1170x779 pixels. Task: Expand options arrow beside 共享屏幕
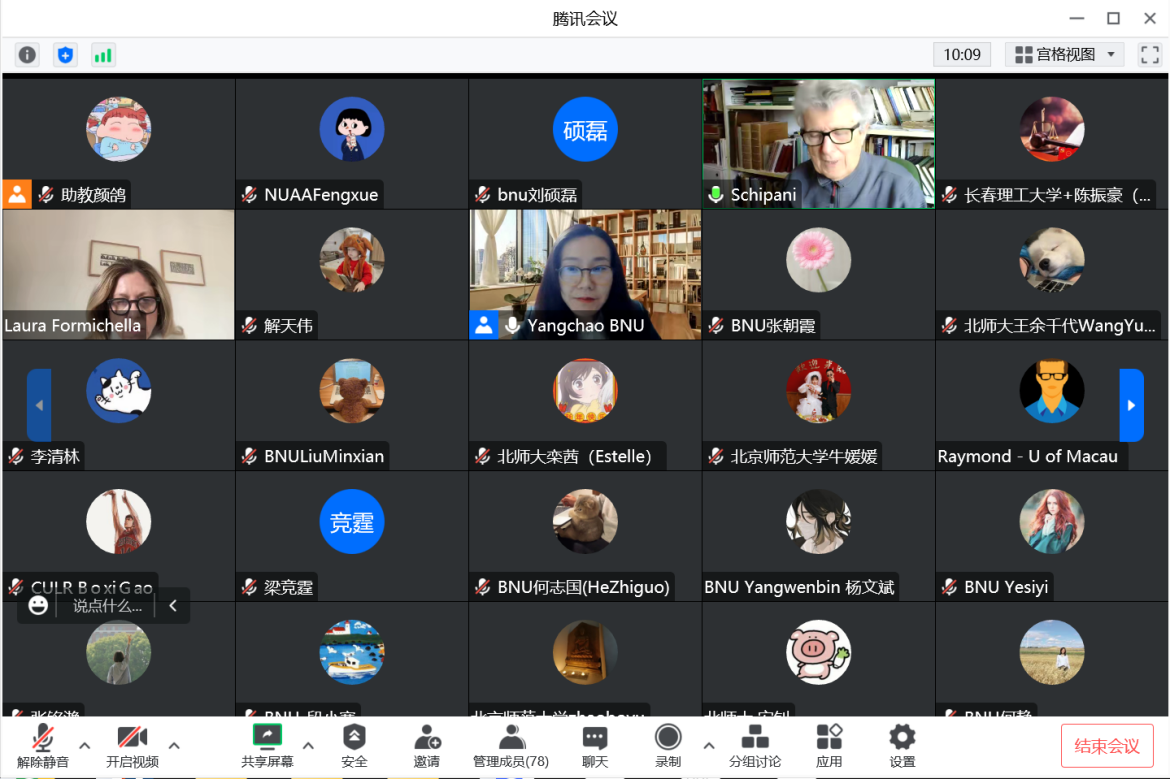[x=308, y=745]
